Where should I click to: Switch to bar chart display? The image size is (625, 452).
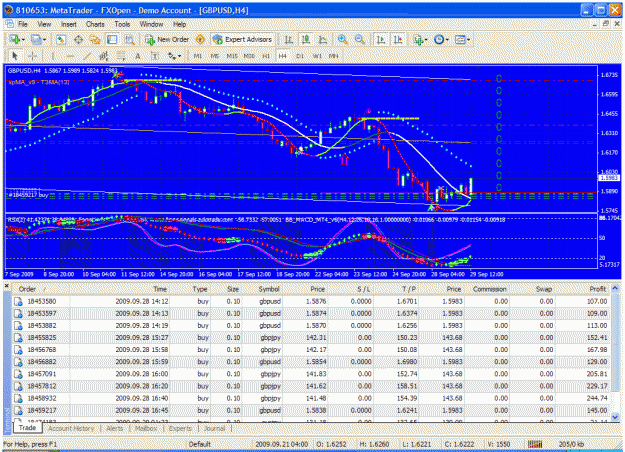click(288, 39)
